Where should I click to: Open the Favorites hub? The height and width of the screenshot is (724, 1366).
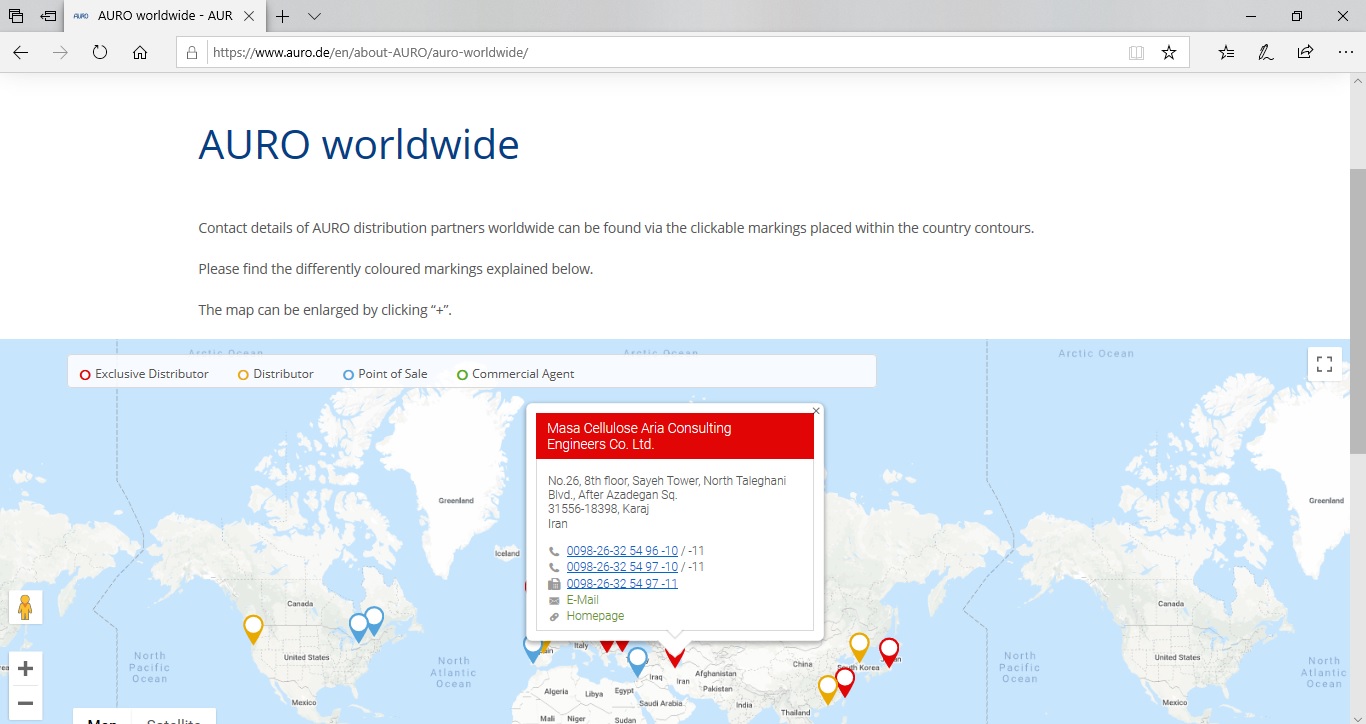coord(1227,53)
